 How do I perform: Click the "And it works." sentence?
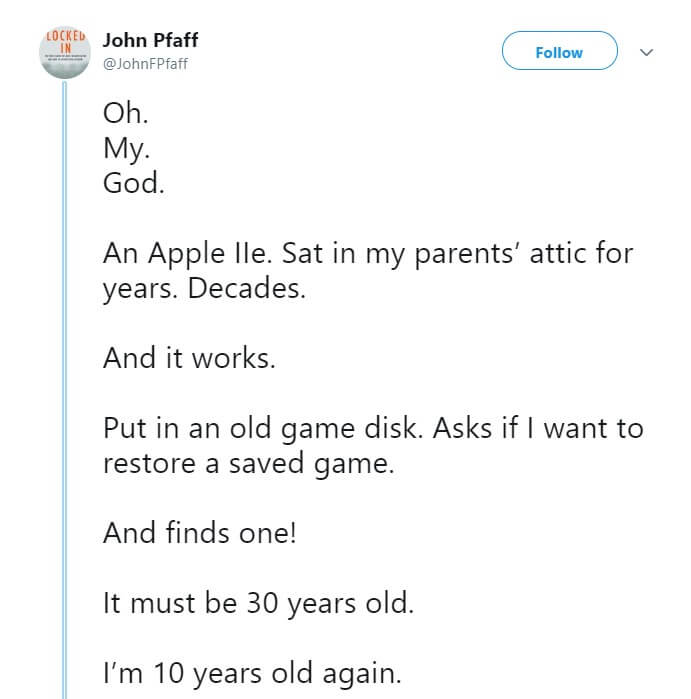[188, 358]
